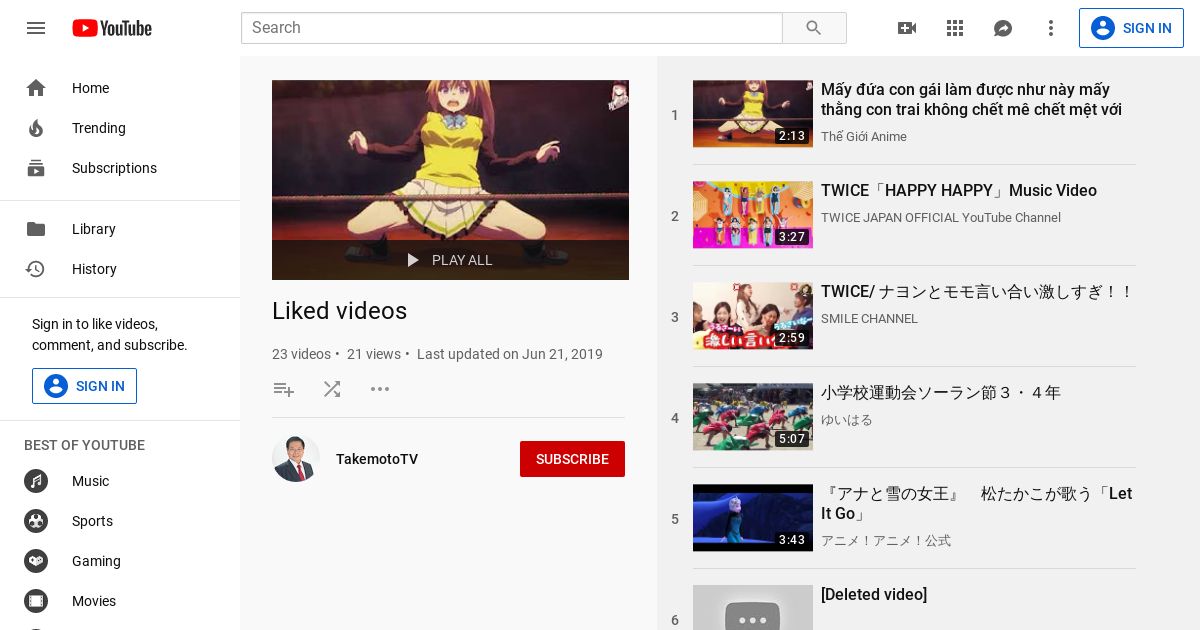Open the top bar settings dots menu
1200x630 pixels.
coord(1051,28)
